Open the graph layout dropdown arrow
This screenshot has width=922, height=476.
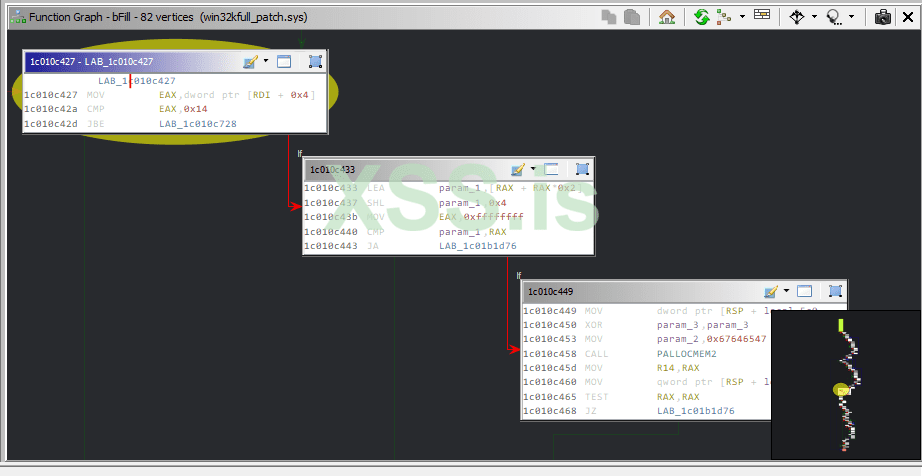point(742,17)
